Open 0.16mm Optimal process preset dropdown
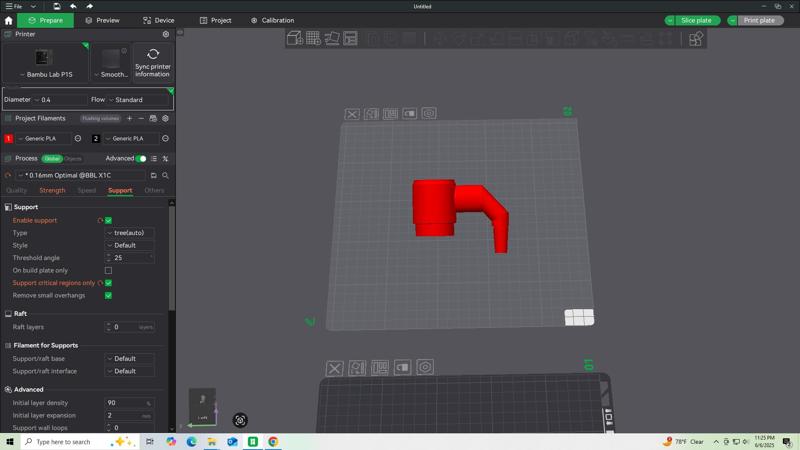This screenshot has height=450, width=800. [81, 176]
